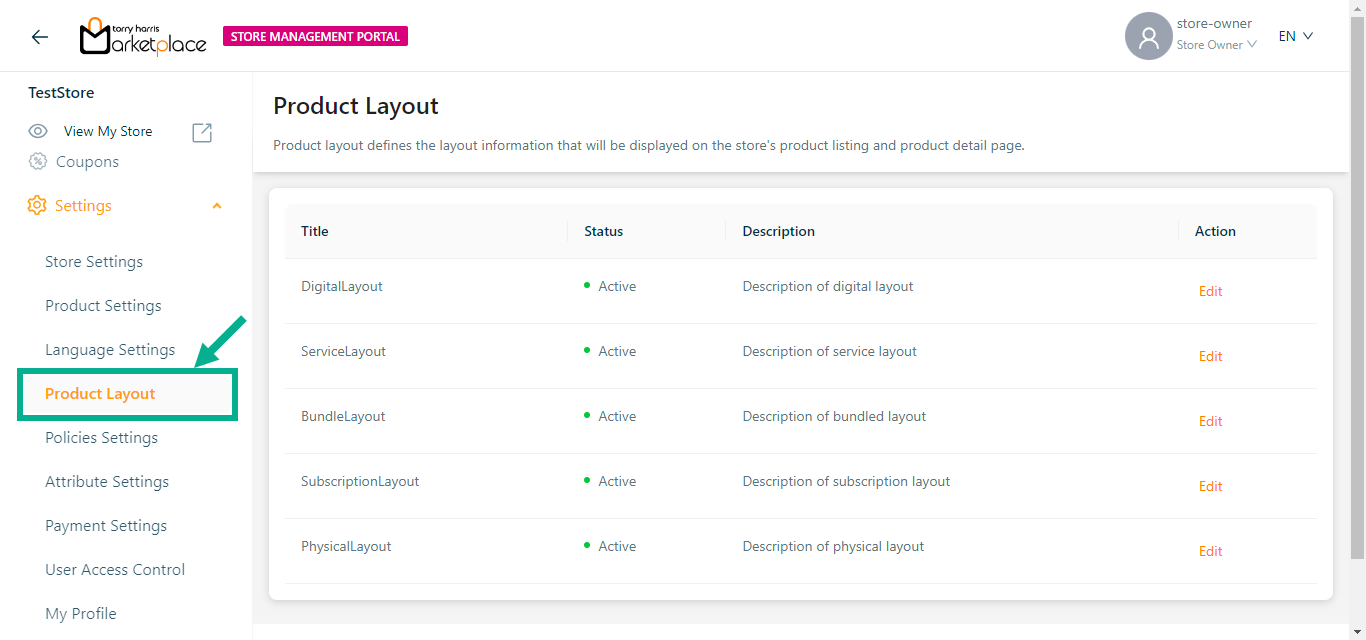Open the EN language dropdown
Viewport: 1366px width, 640px height.
pos(1295,36)
